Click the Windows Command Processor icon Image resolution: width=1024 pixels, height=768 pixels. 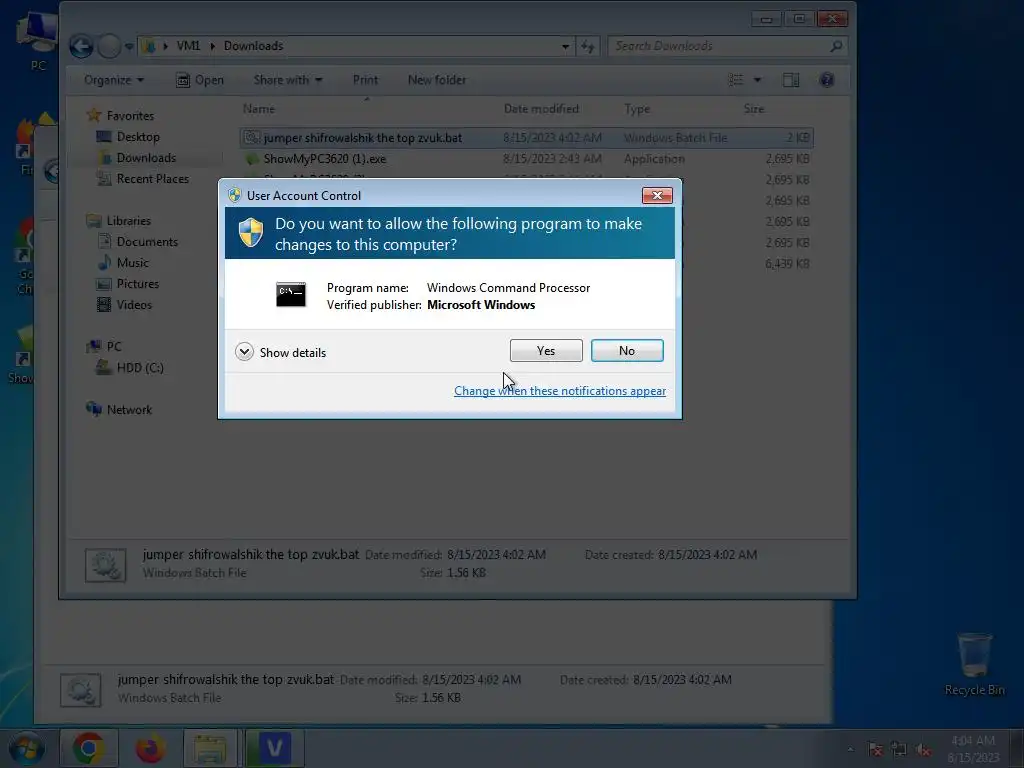[291, 295]
